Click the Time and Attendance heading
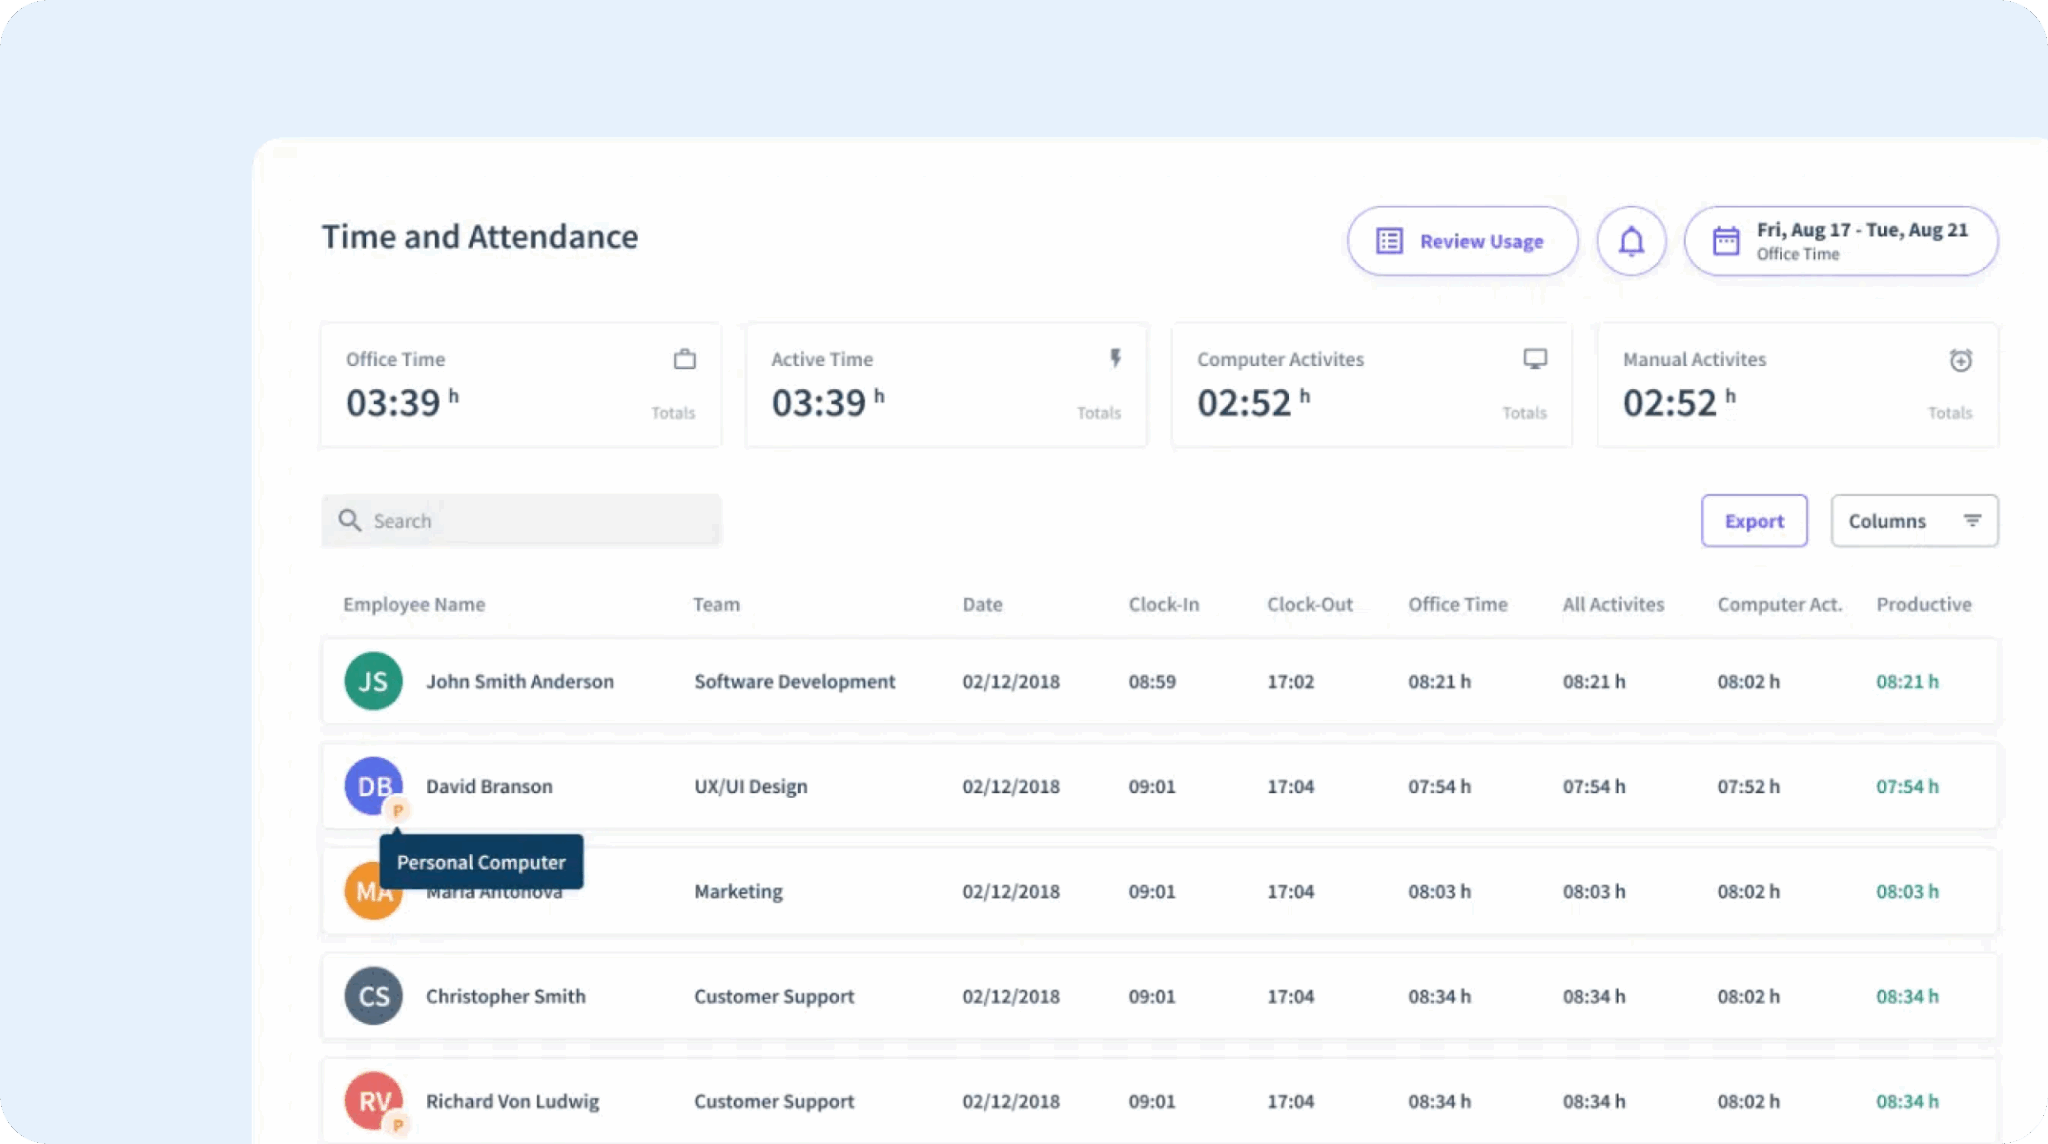This screenshot has width=2048, height=1144. point(480,237)
